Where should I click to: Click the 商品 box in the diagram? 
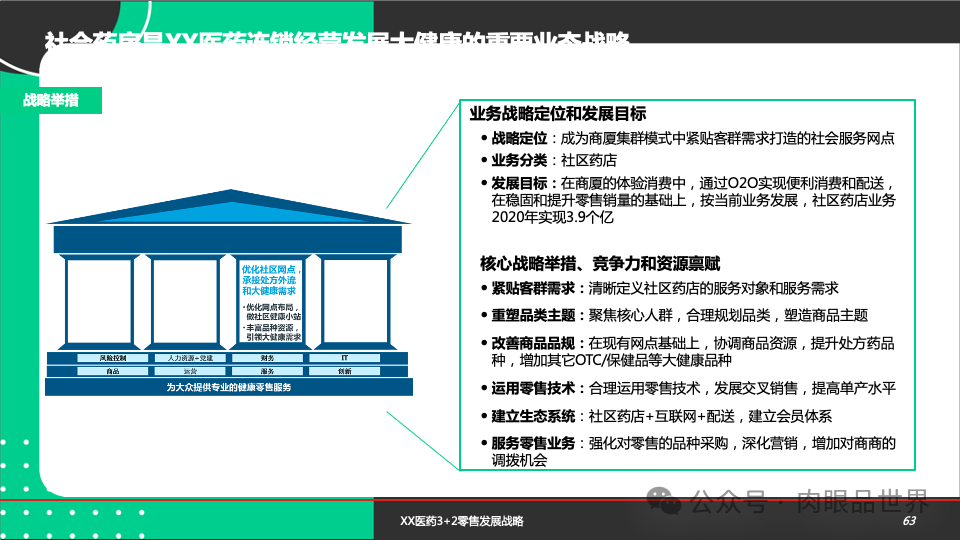coord(113,372)
